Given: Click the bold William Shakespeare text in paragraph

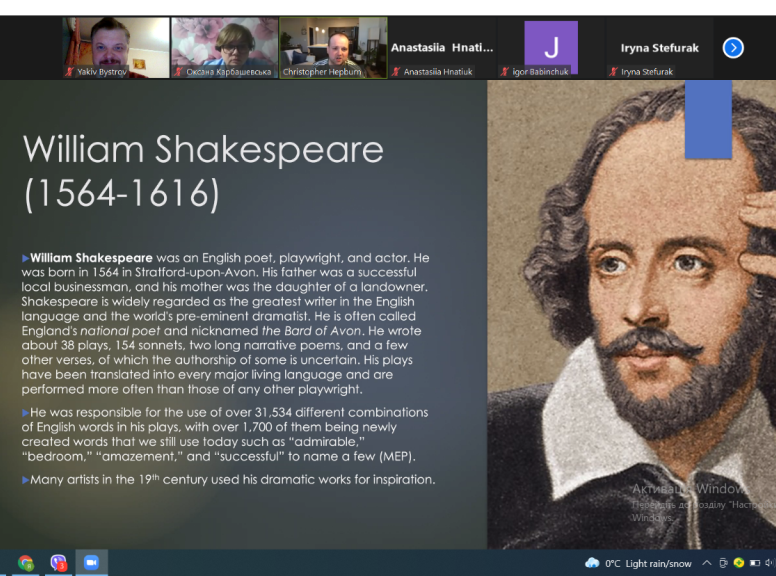Looking at the screenshot, I should 92,258.
